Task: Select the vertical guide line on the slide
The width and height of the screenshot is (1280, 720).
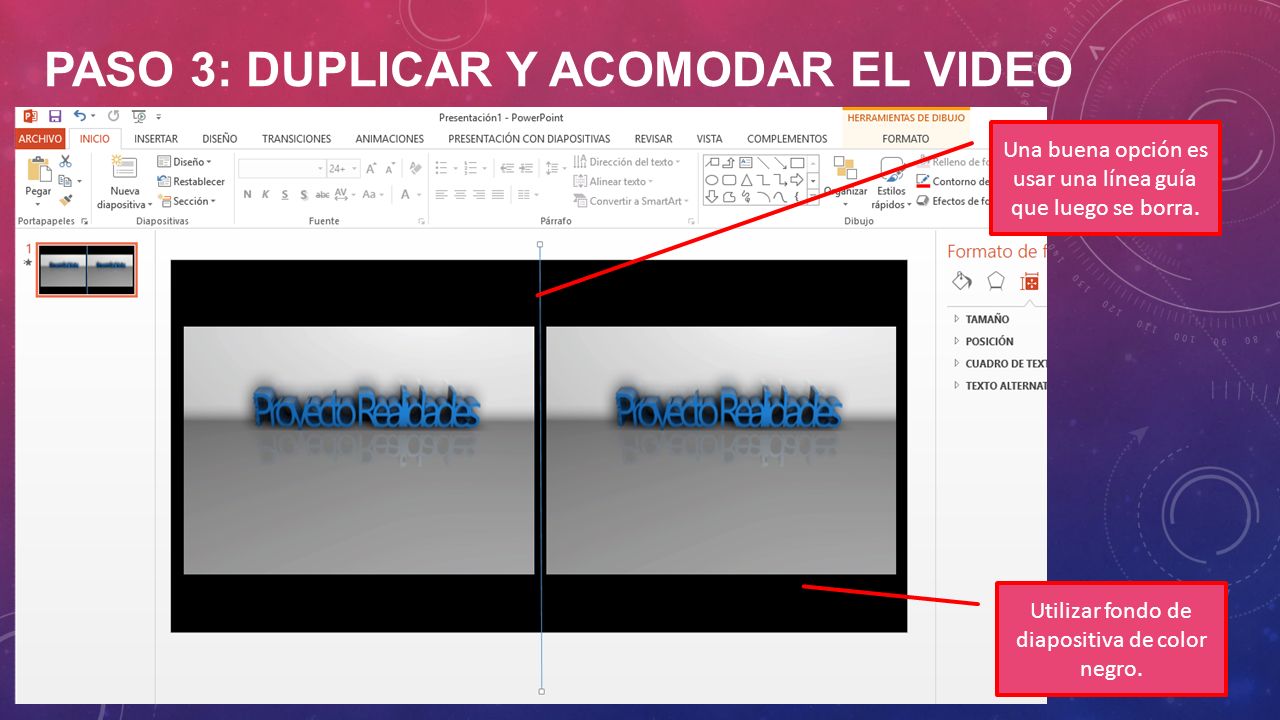Action: click(541, 467)
